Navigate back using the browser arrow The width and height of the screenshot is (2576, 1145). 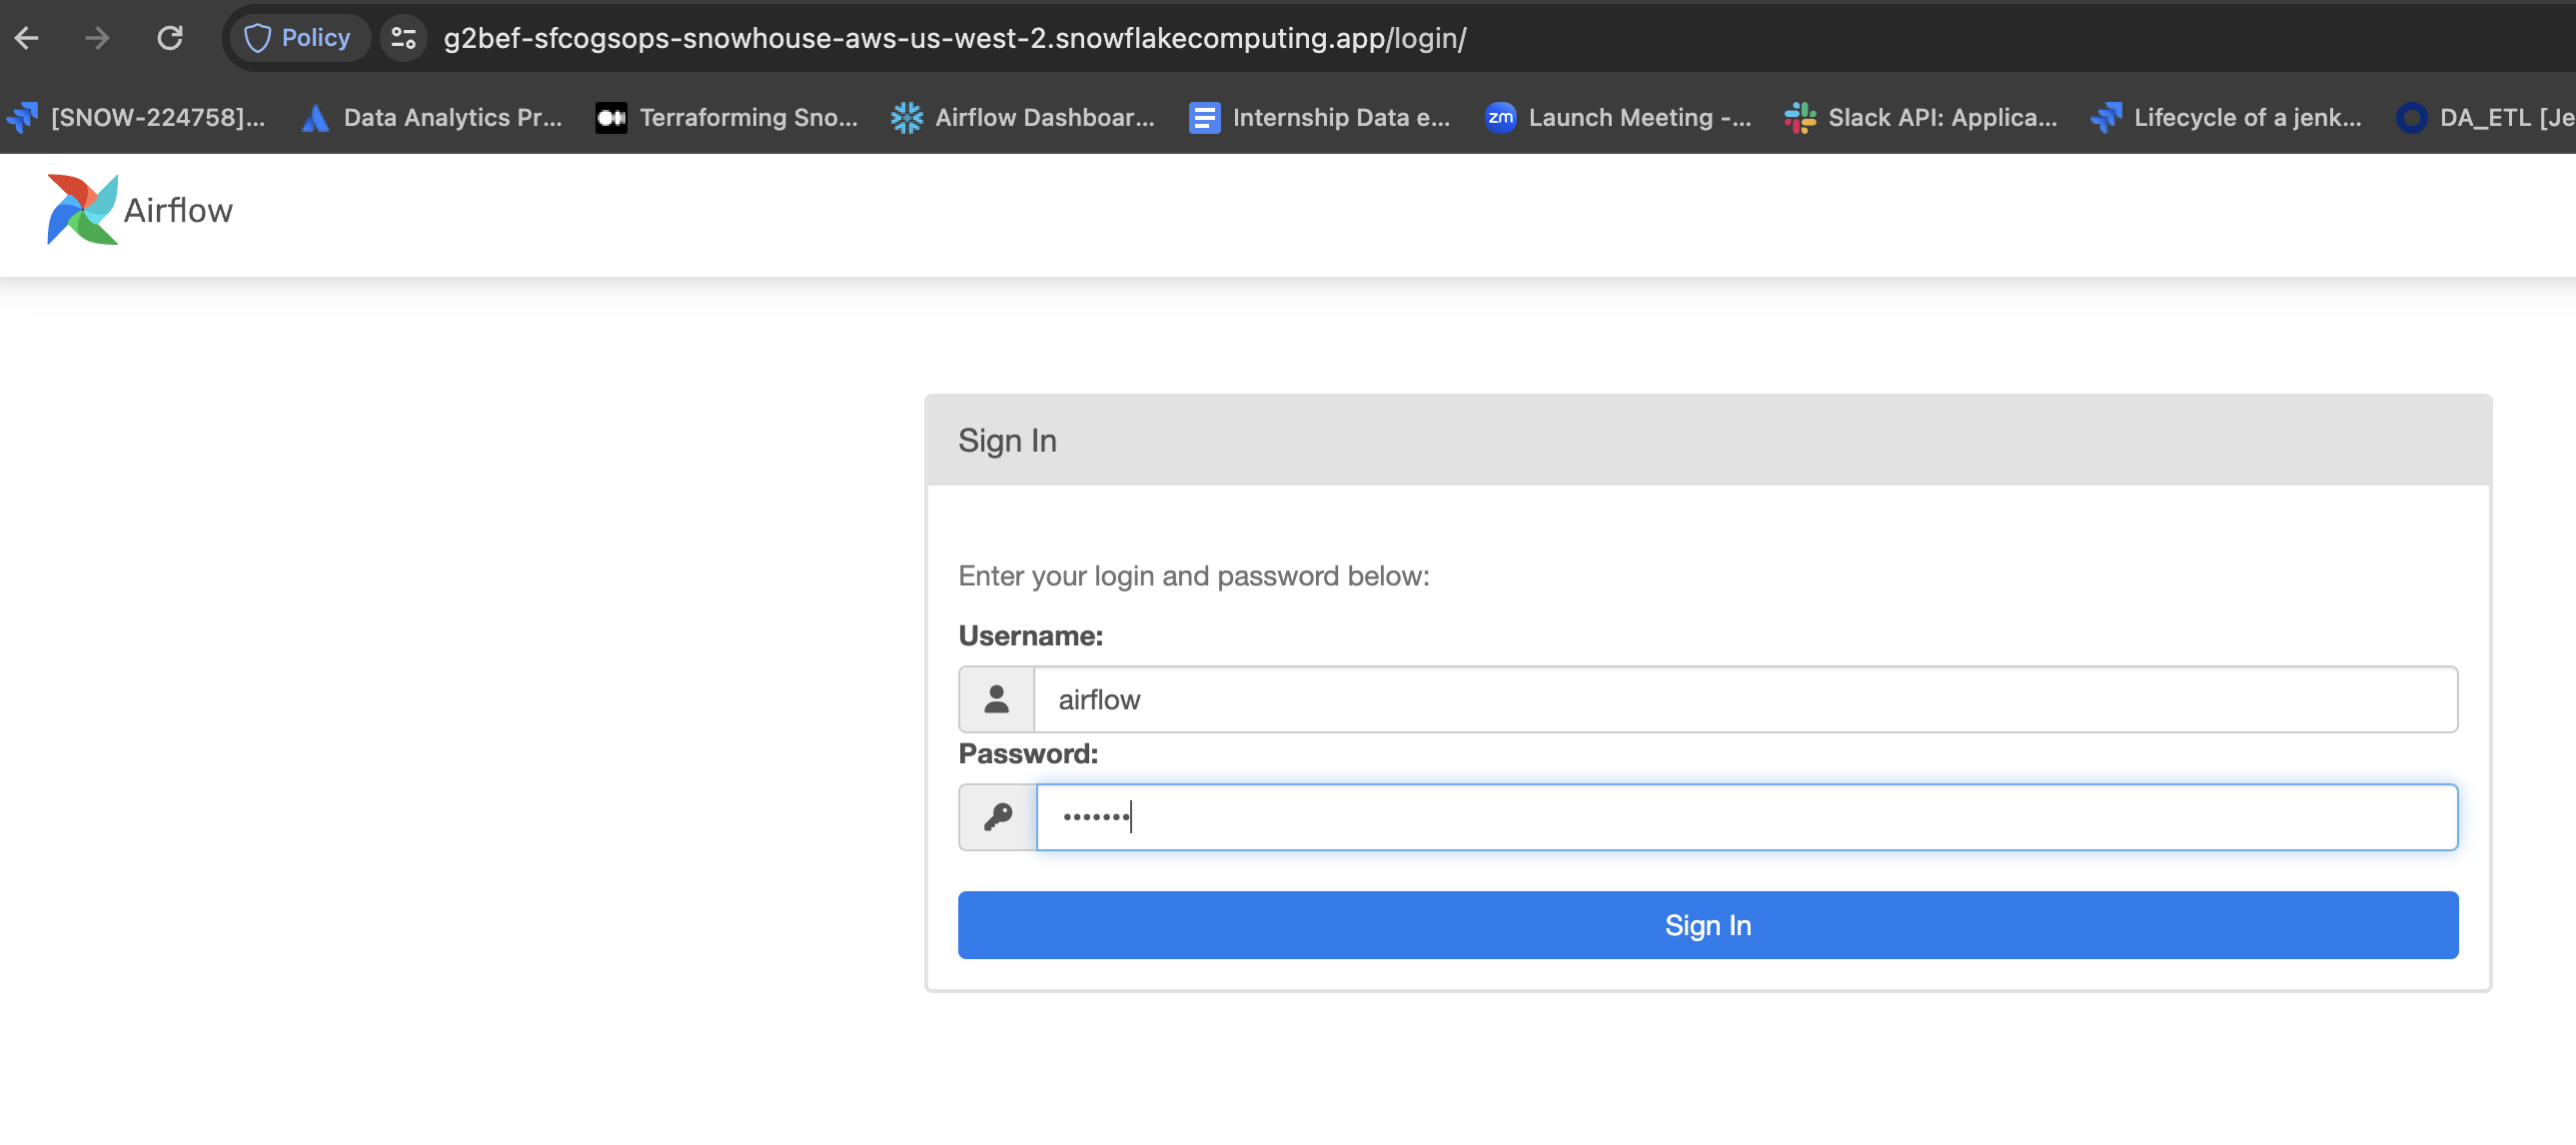[27, 37]
